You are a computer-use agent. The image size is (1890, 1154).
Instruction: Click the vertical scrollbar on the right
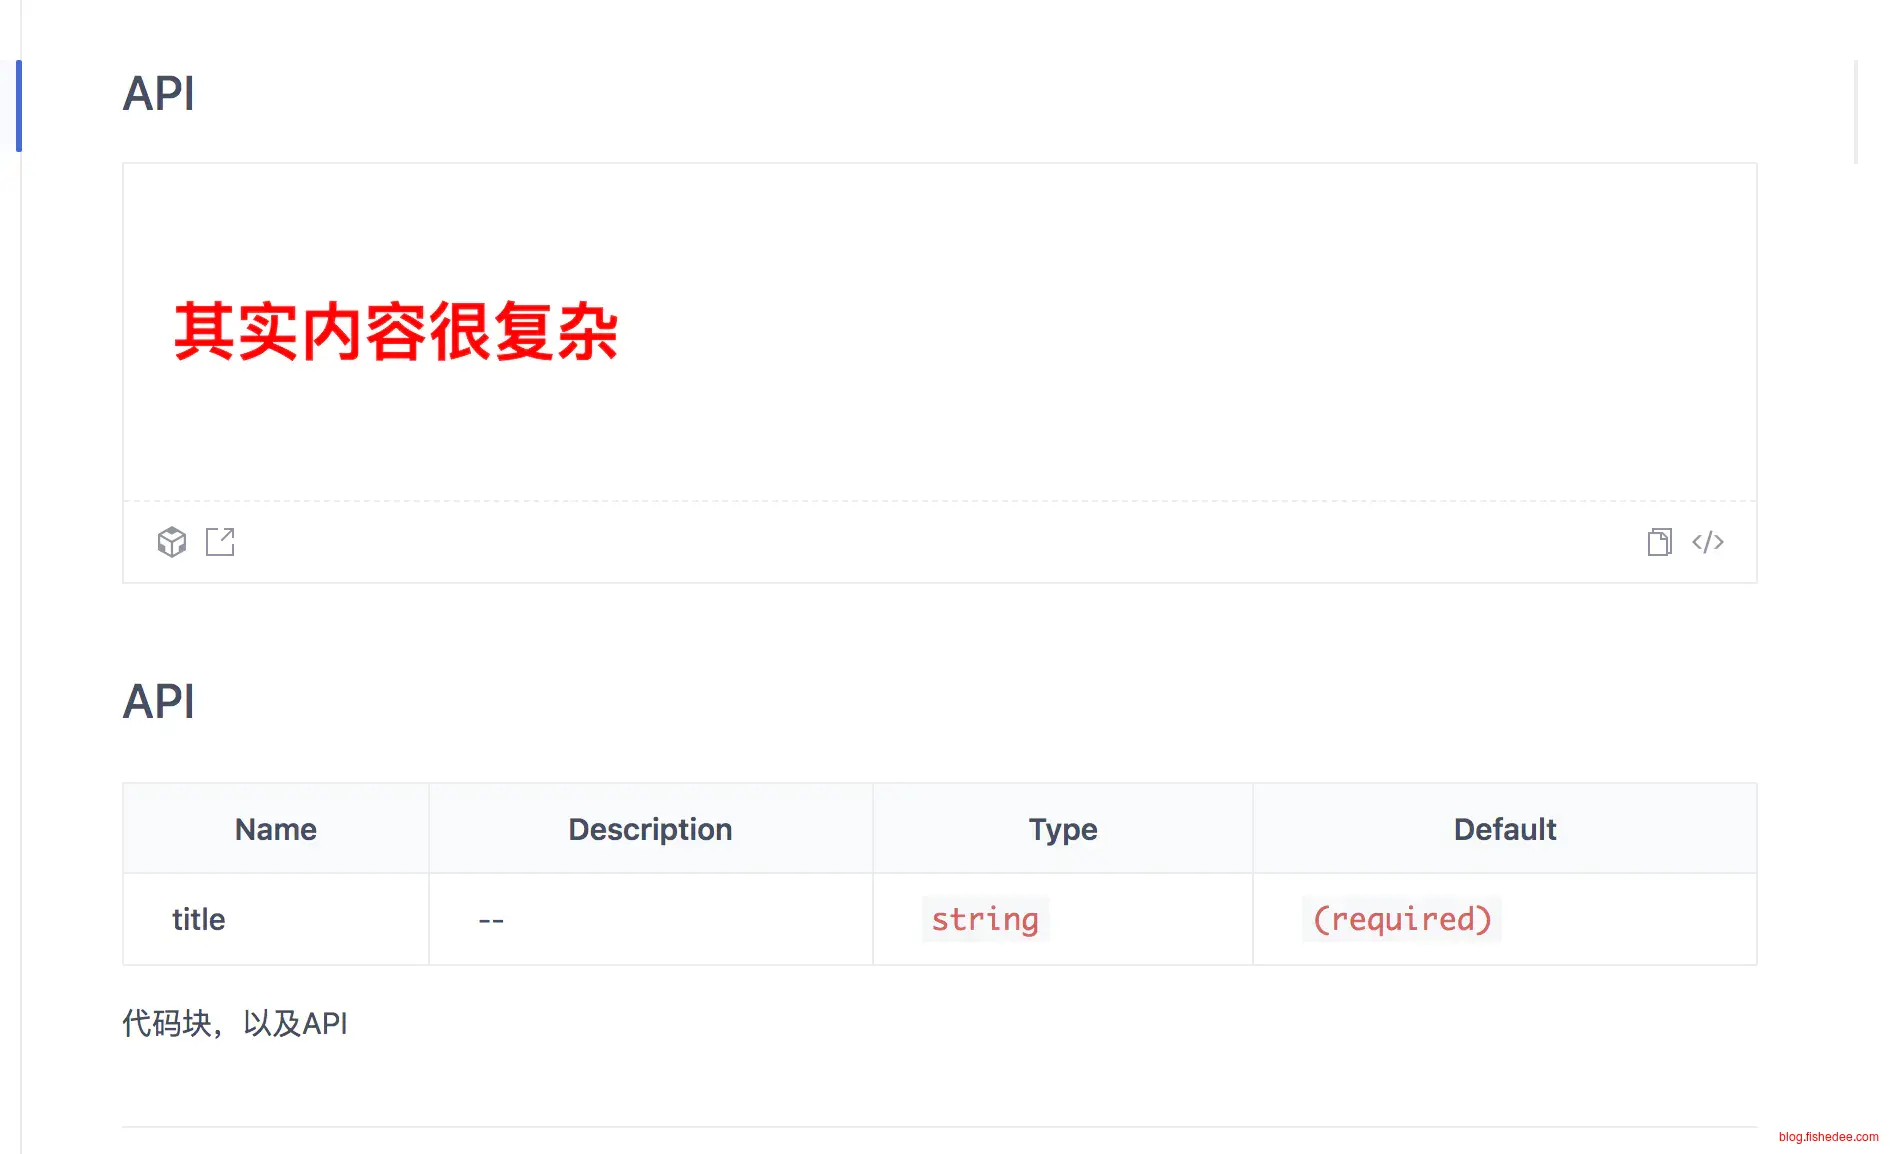click(1856, 112)
